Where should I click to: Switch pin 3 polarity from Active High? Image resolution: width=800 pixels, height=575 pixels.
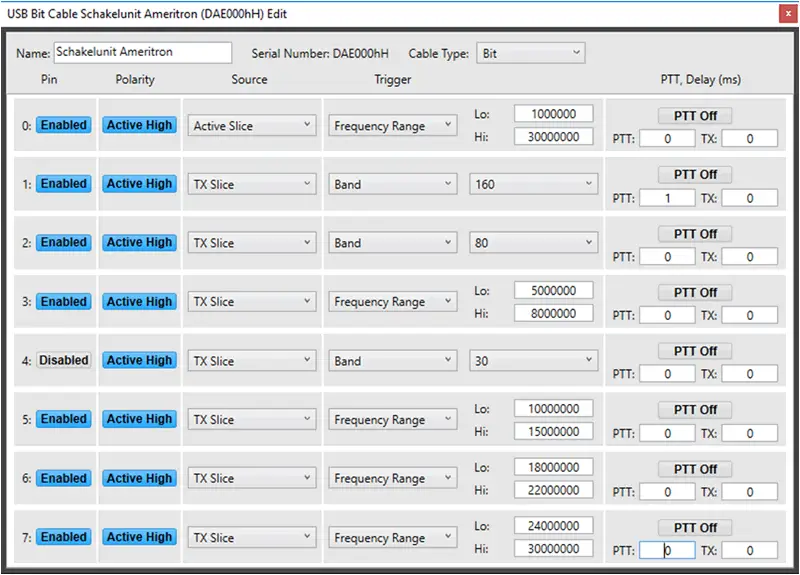tap(139, 302)
